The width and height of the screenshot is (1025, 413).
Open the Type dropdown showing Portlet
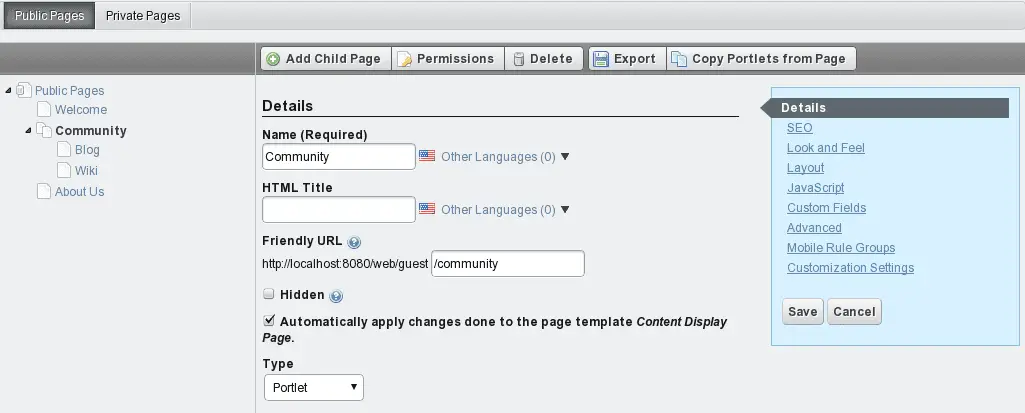(x=314, y=388)
